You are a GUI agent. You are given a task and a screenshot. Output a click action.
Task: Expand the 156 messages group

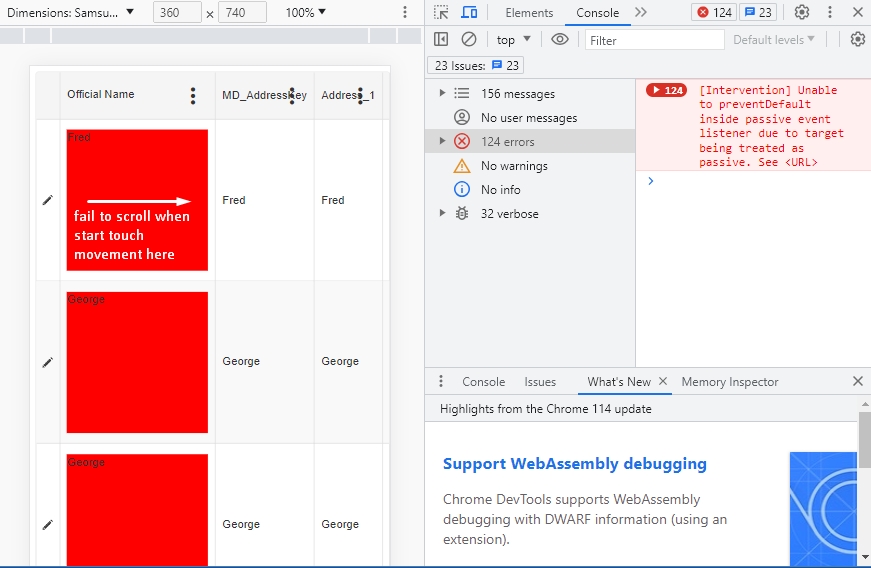[443, 93]
